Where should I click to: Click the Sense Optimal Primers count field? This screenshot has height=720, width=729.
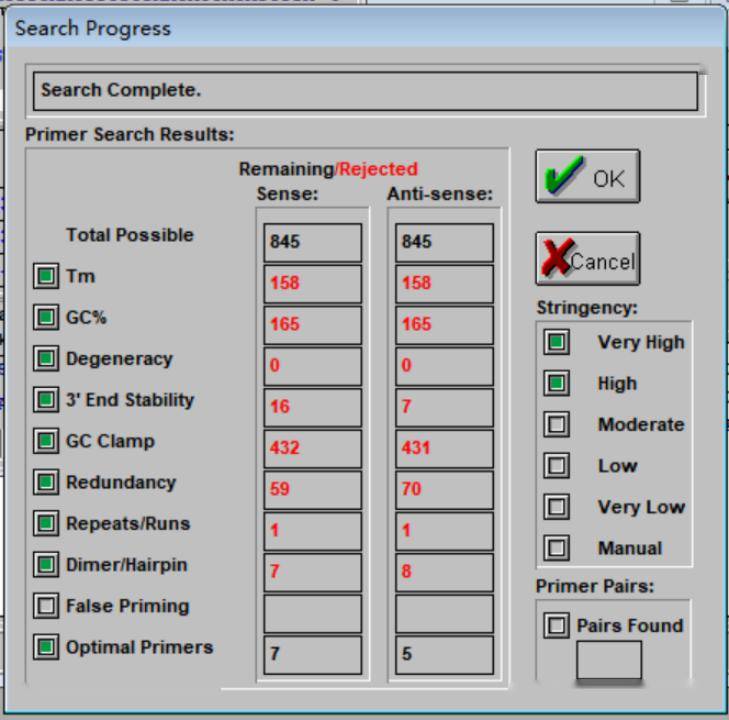[312, 655]
